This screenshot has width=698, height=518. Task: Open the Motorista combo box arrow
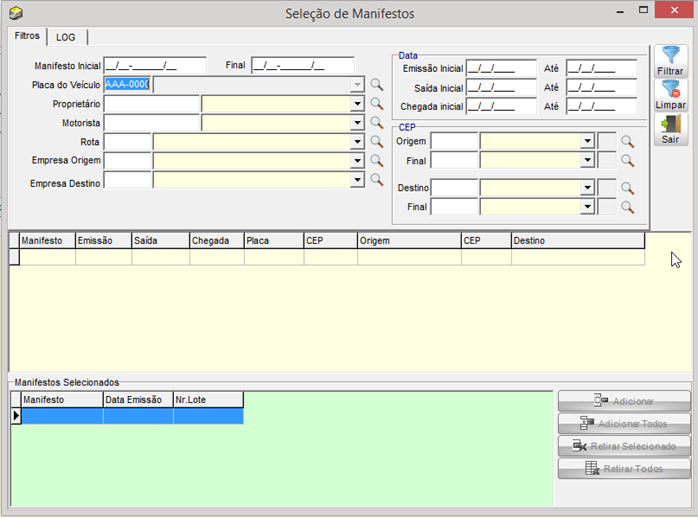tap(357, 123)
